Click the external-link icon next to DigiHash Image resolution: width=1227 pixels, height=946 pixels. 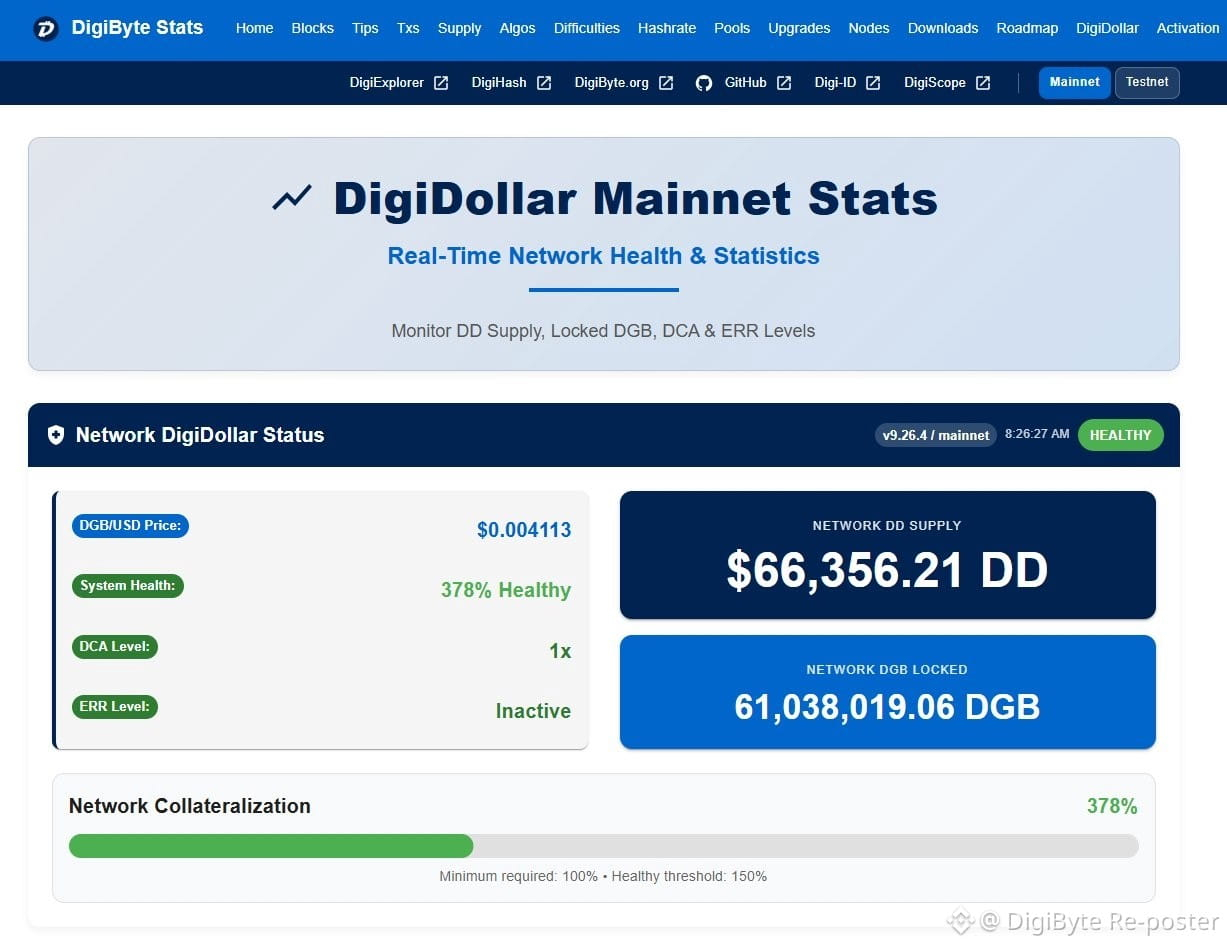pyautogui.click(x=544, y=83)
